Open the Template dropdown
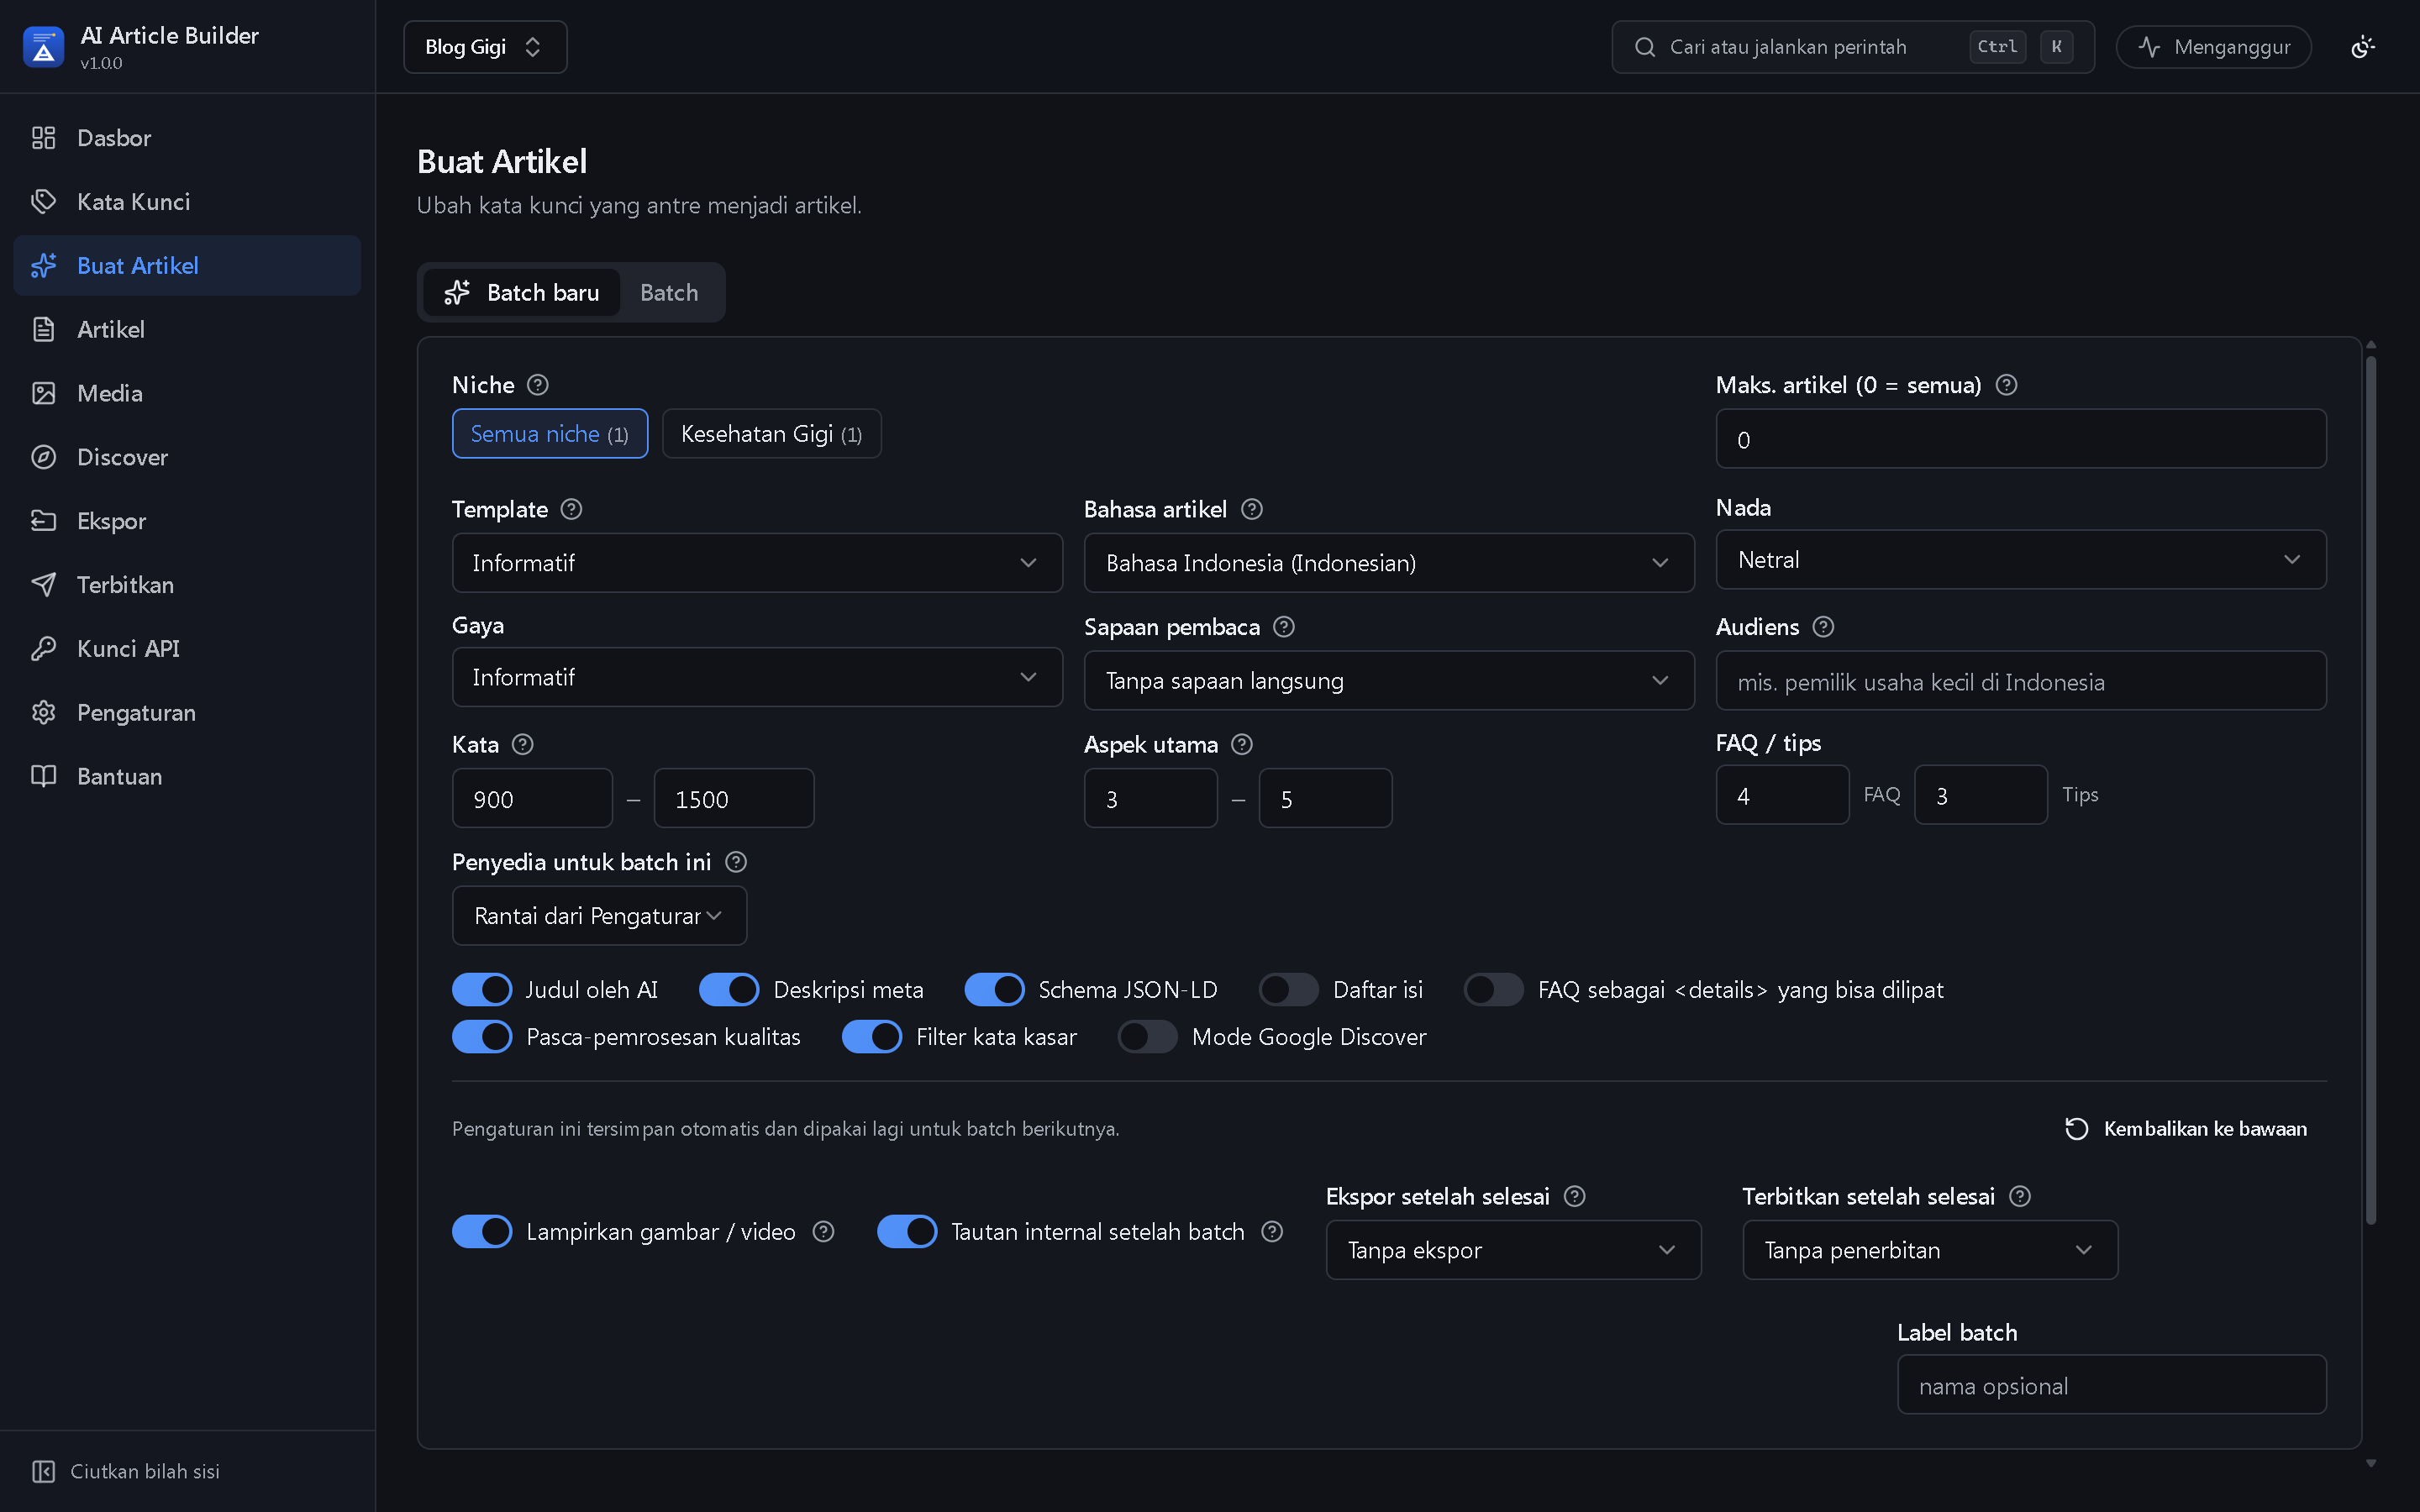 [x=757, y=563]
